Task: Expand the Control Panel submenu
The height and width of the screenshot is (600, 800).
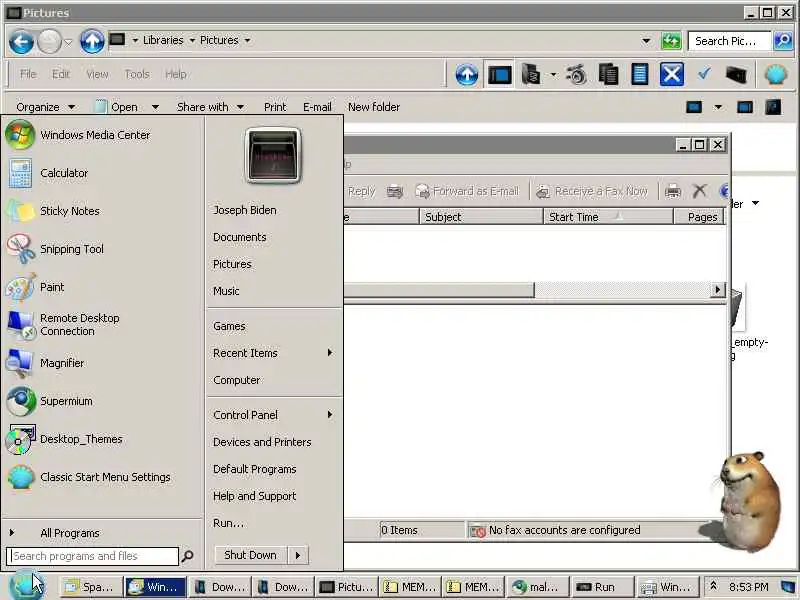Action: coord(274,415)
